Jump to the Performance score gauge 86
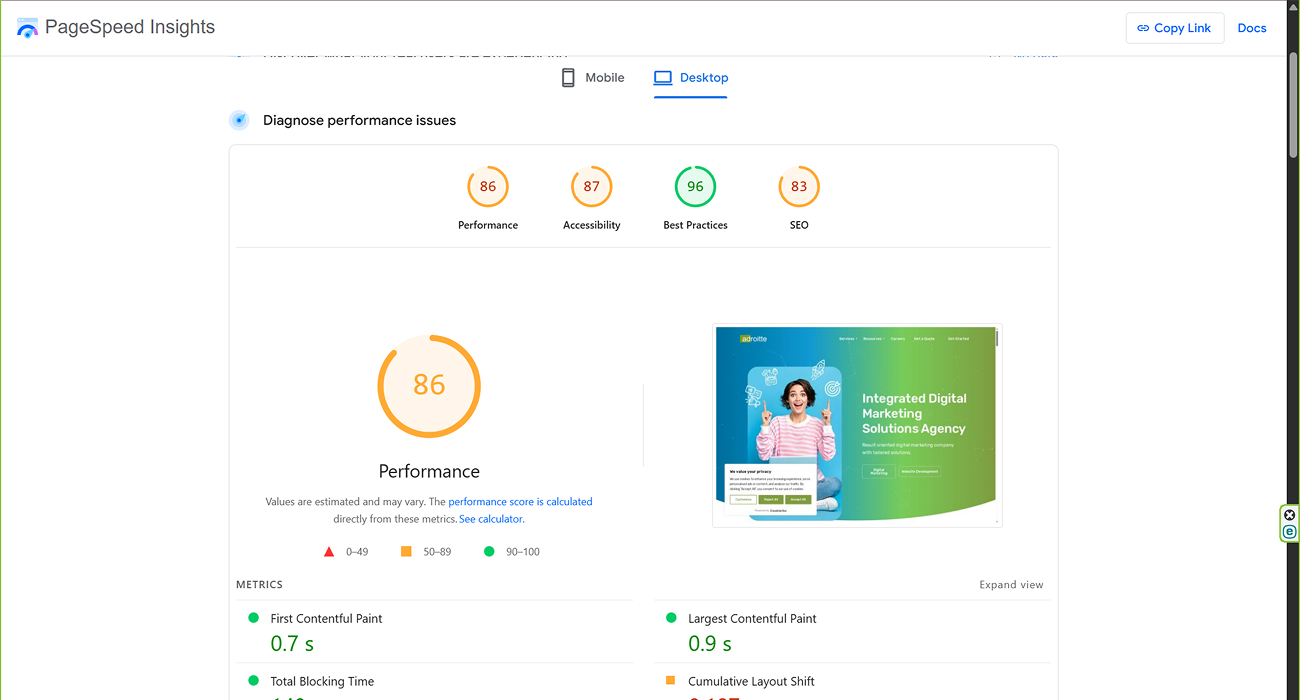 488,186
